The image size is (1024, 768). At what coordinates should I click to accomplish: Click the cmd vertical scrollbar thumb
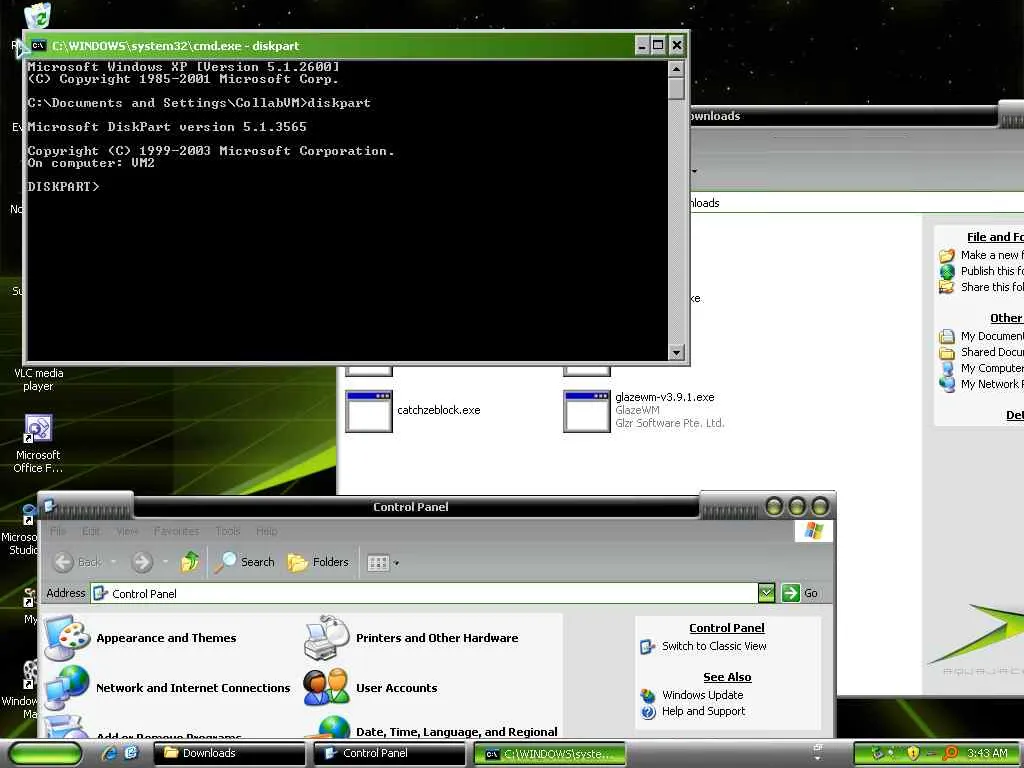(676, 88)
